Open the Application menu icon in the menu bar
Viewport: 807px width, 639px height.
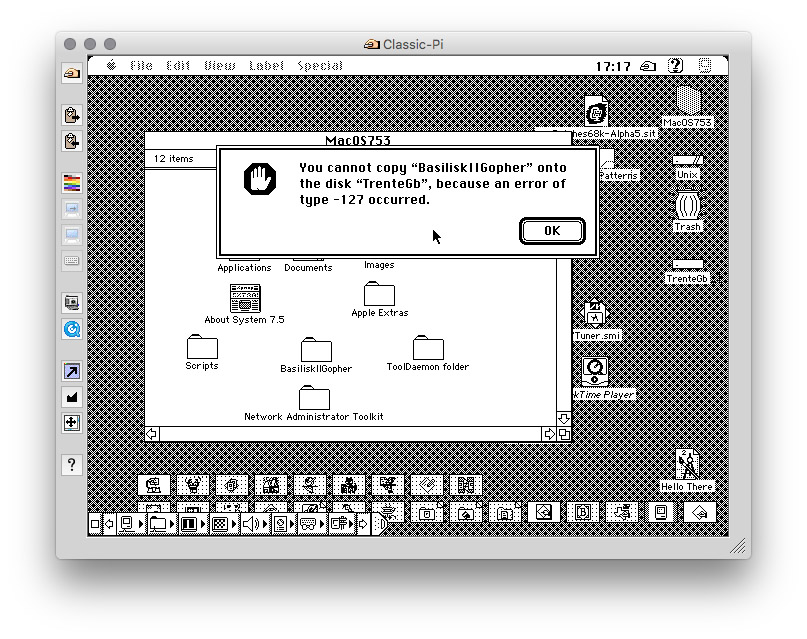(x=705, y=65)
